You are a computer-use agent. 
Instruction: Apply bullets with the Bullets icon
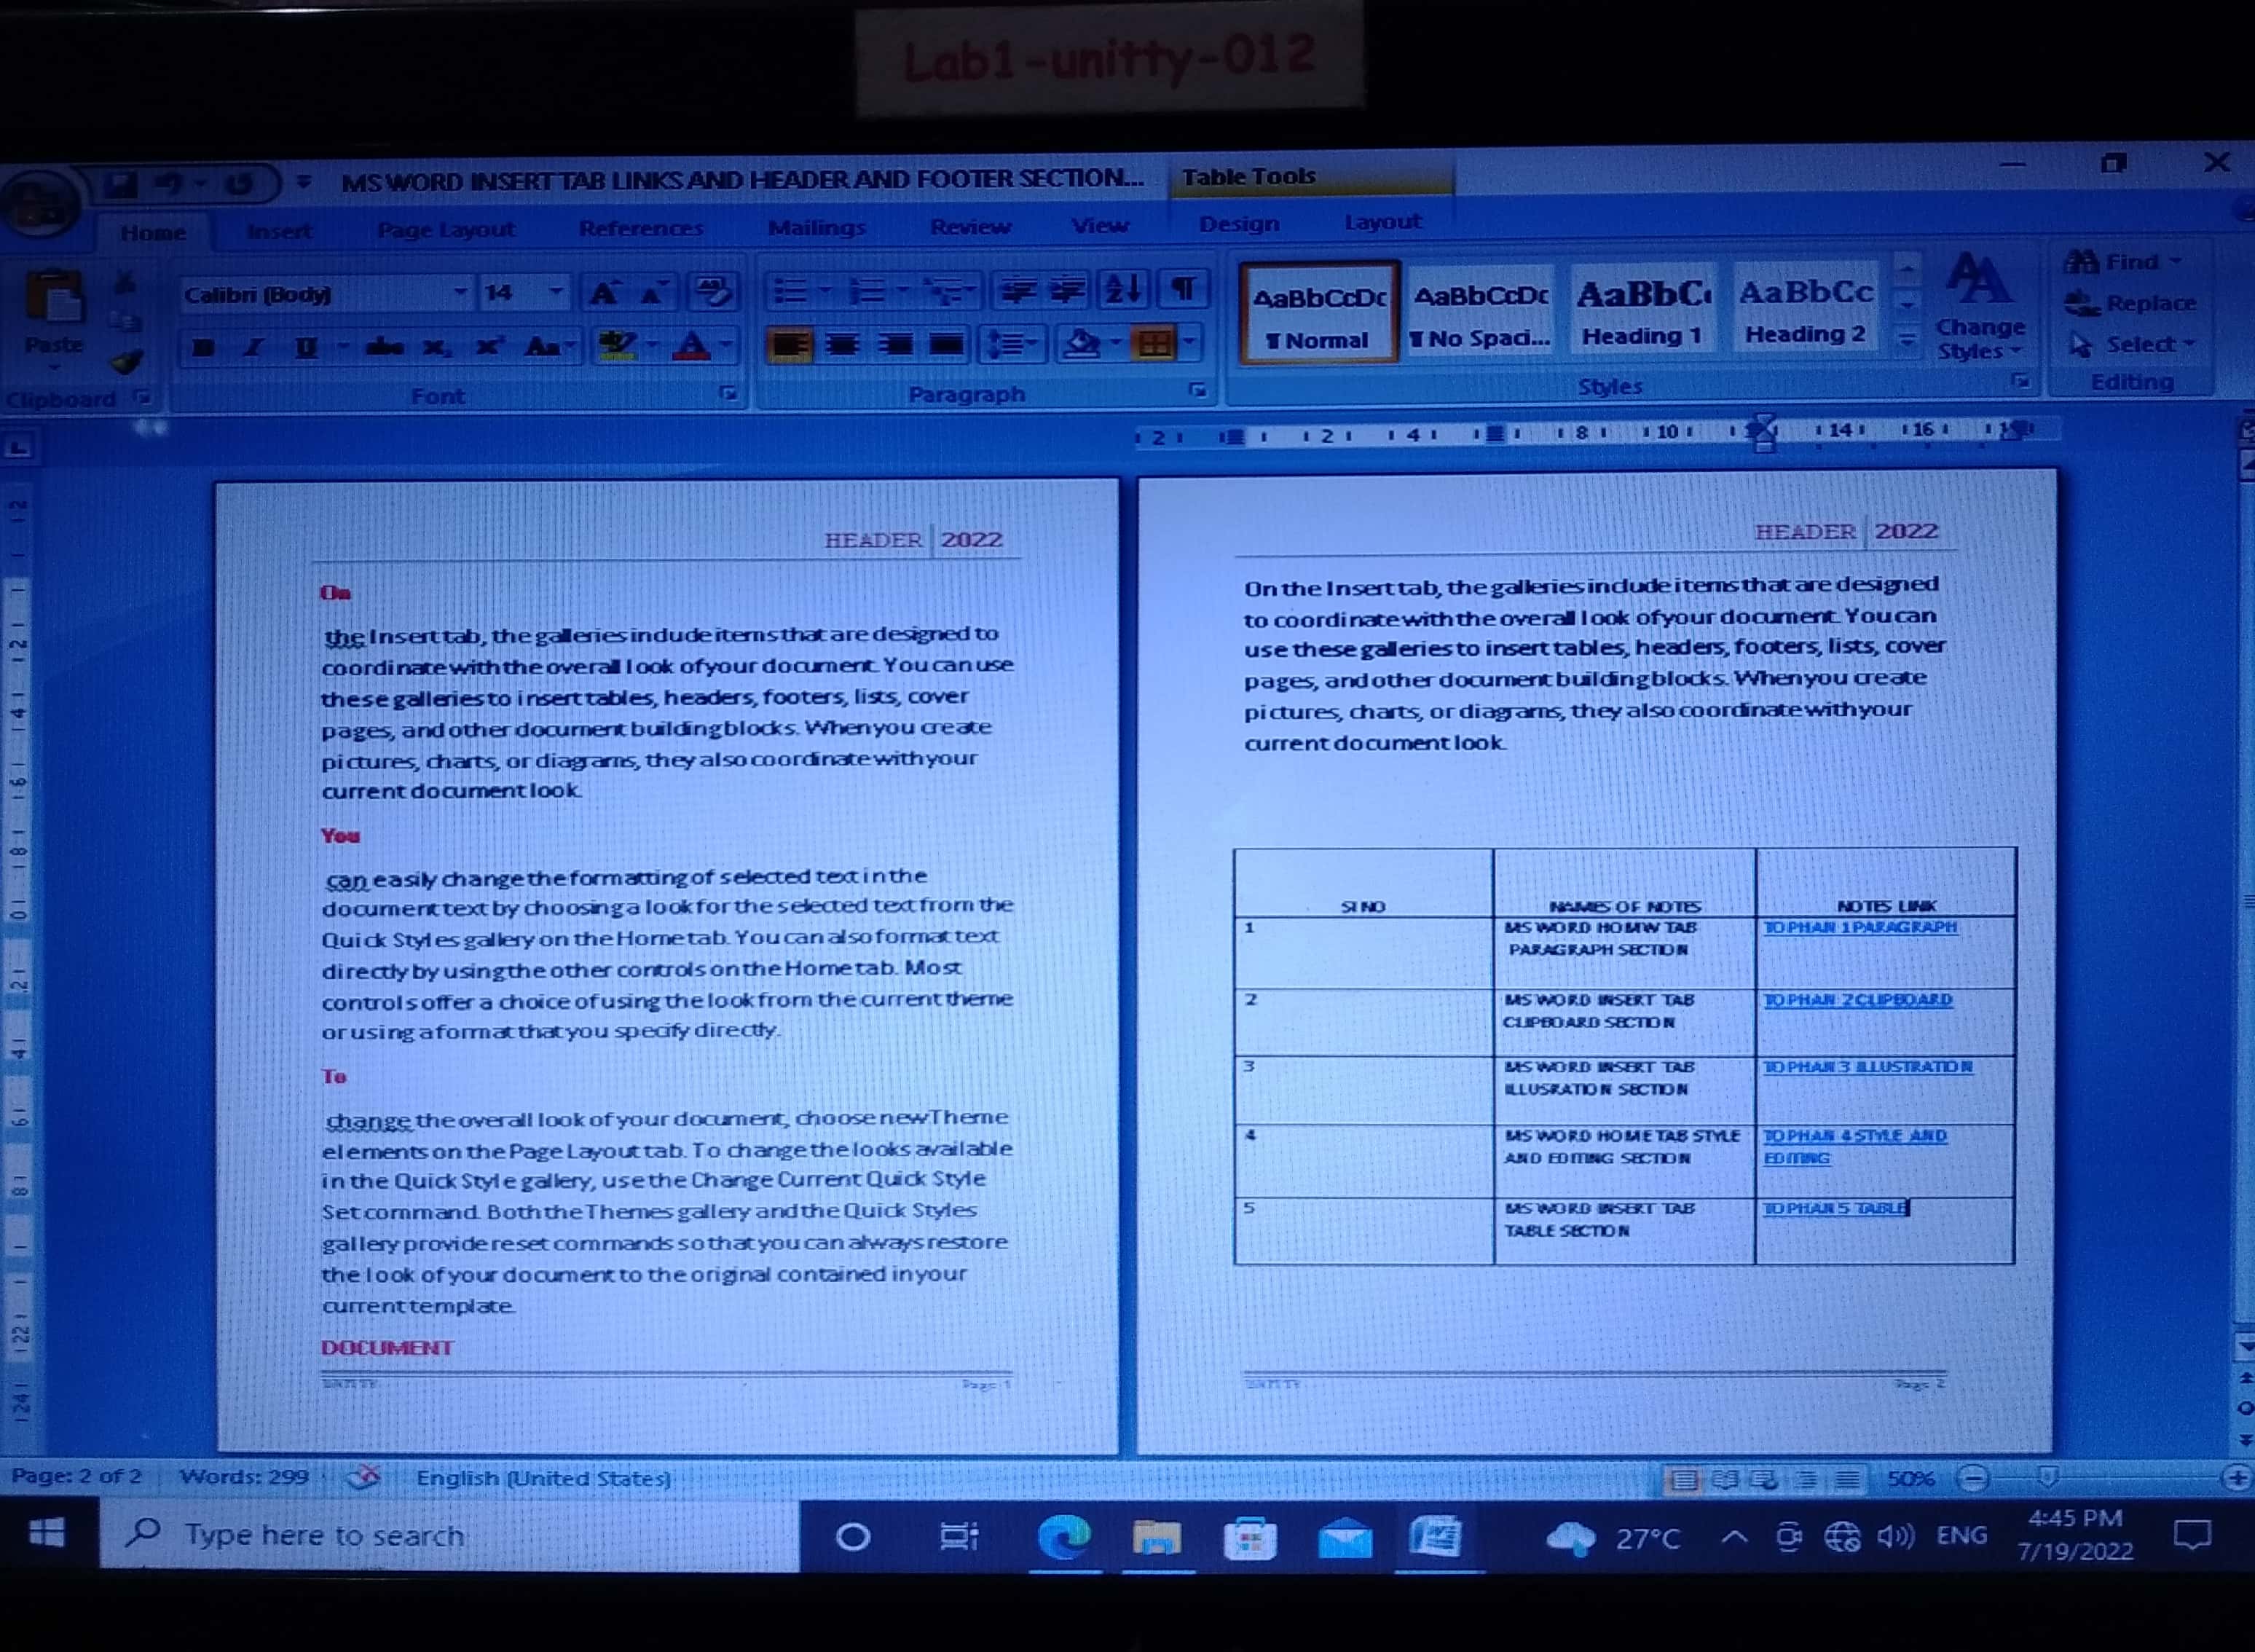[x=790, y=292]
